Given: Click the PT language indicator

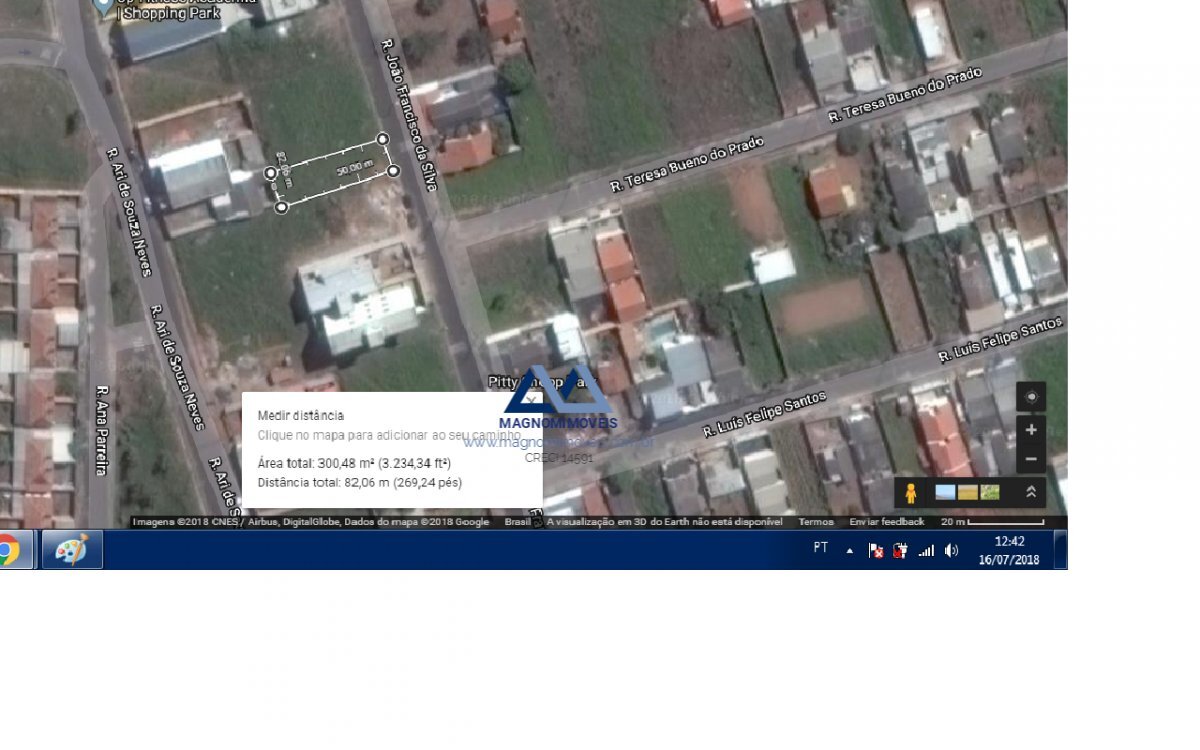Looking at the screenshot, I should 821,548.
